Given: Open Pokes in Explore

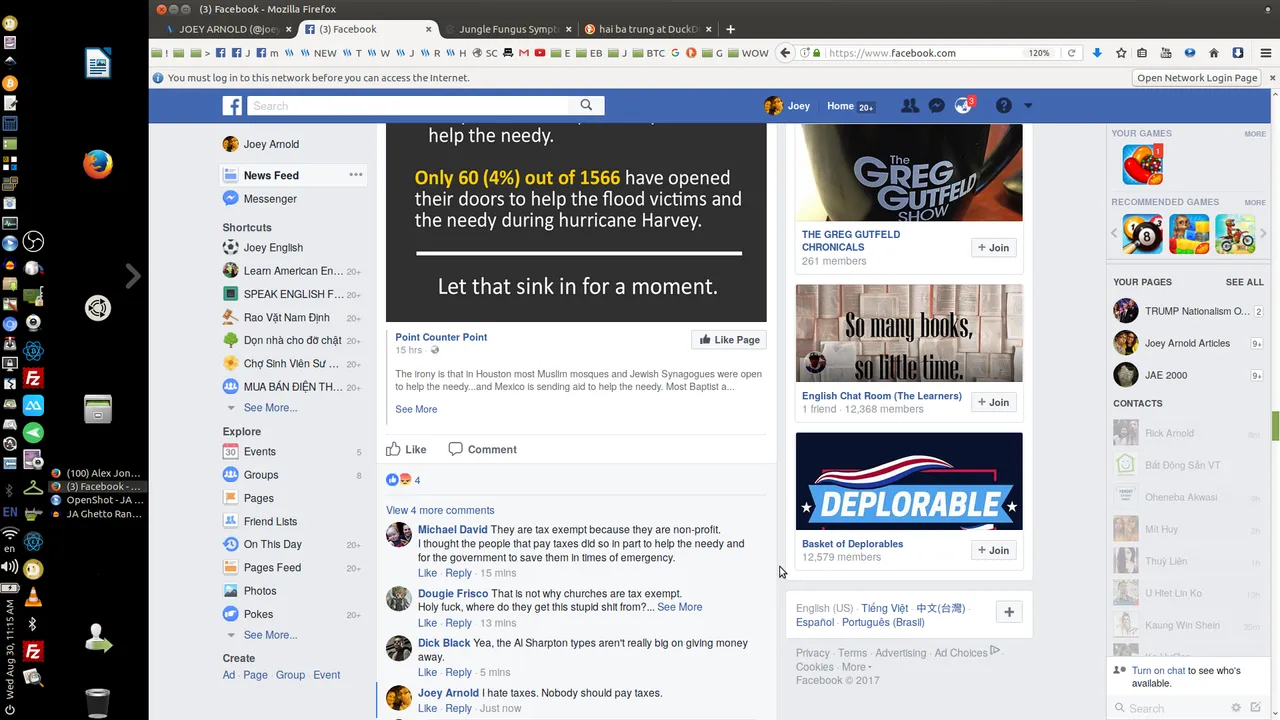Looking at the screenshot, I should coord(258,614).
